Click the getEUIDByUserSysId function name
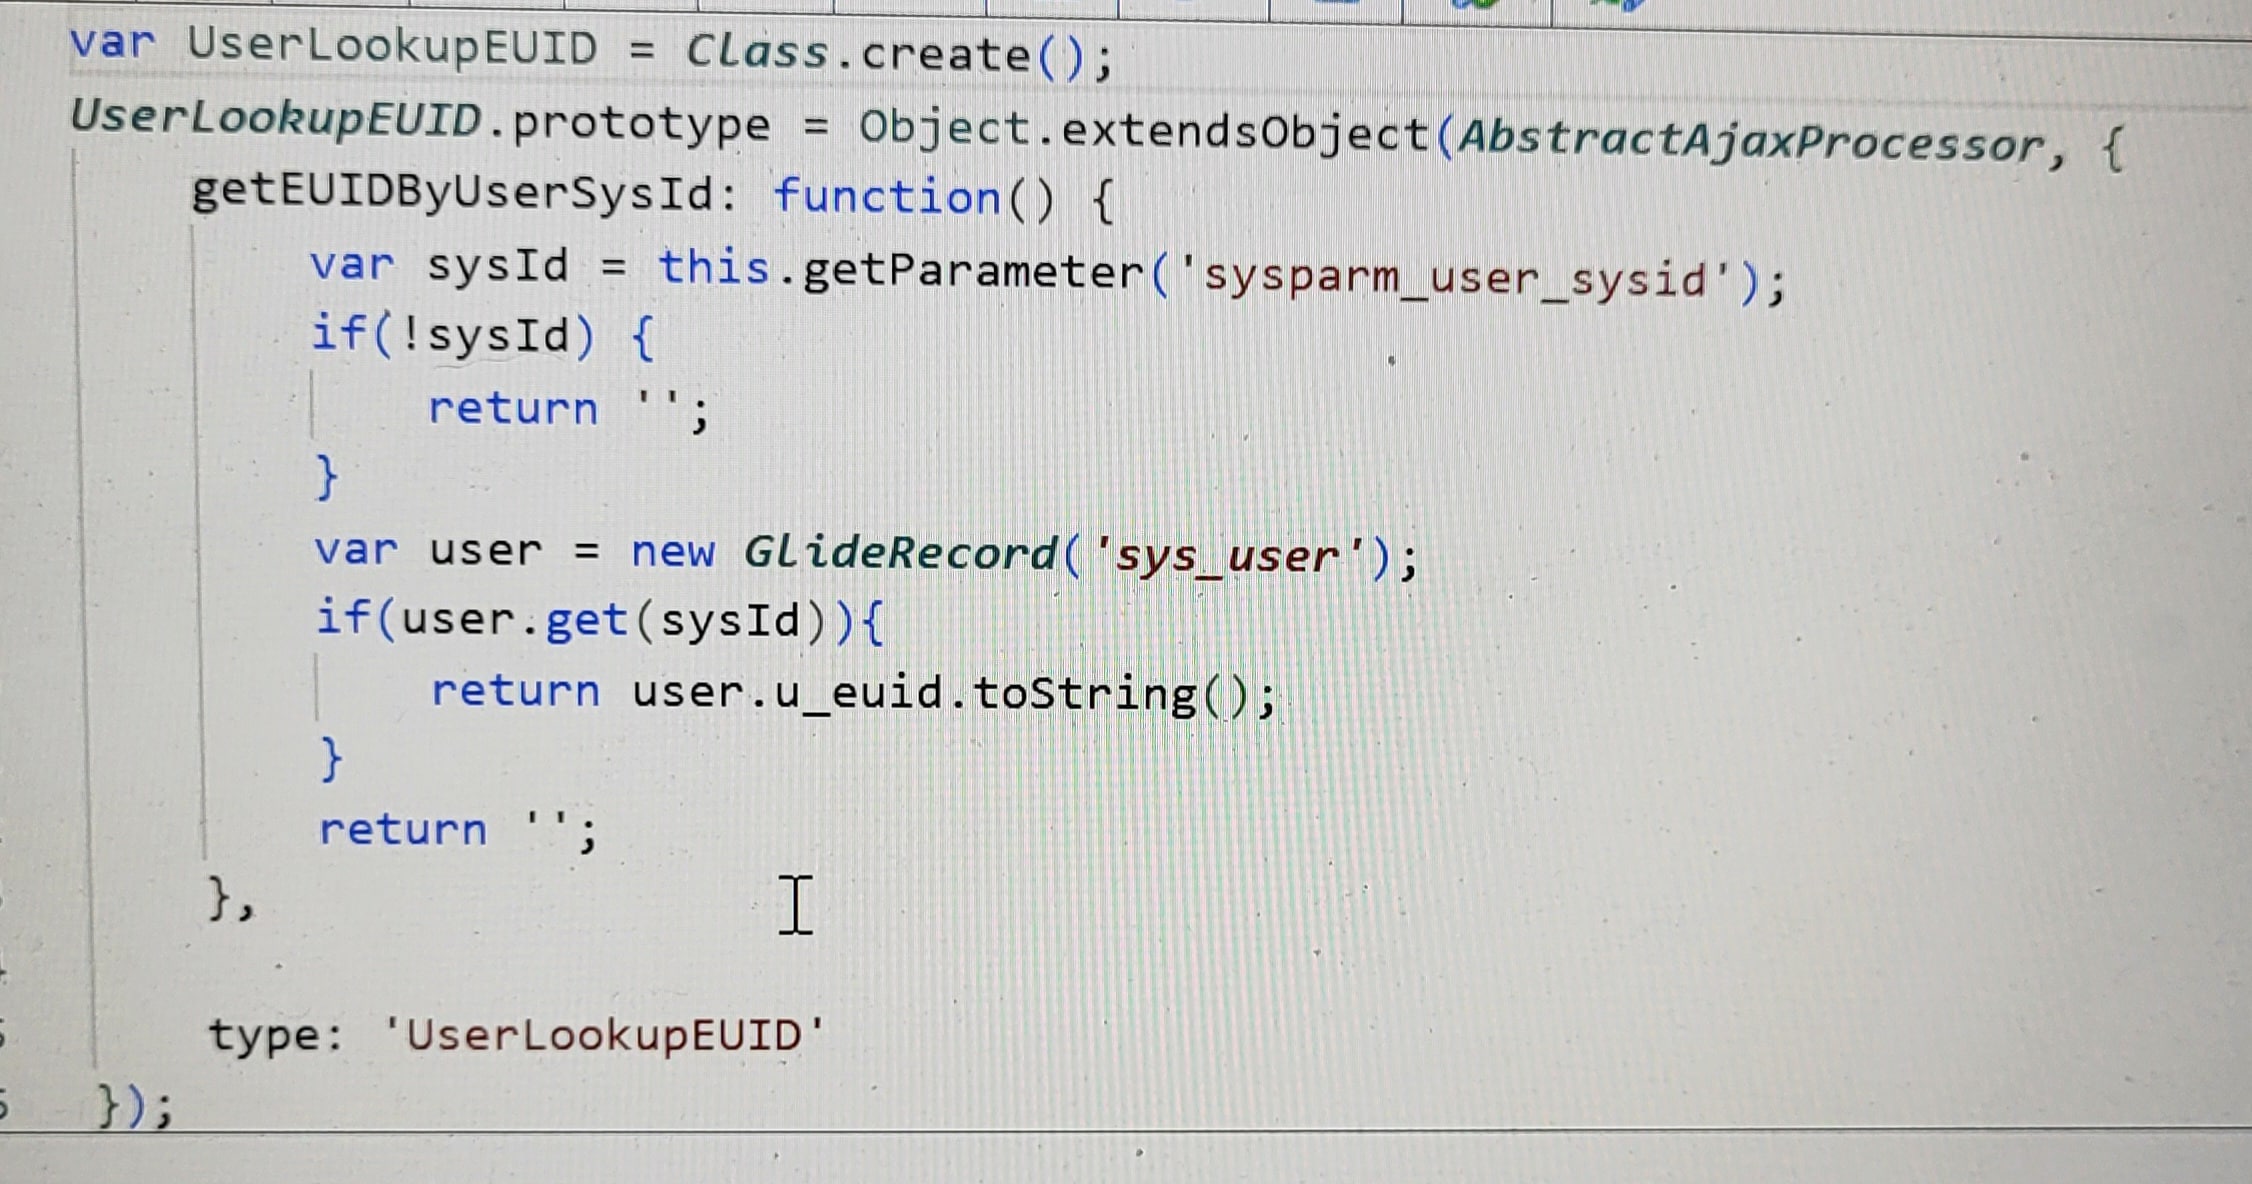 [454, 192]
